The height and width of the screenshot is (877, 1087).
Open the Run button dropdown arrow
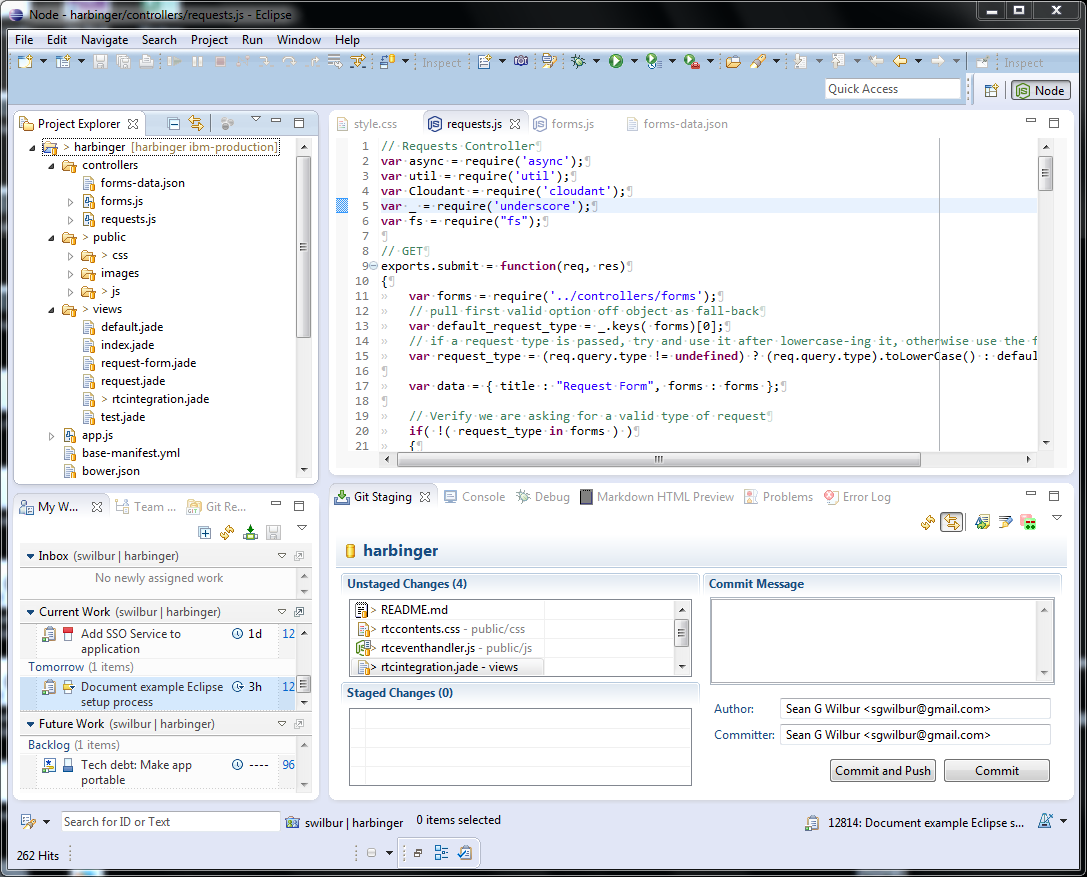point(634,62)
